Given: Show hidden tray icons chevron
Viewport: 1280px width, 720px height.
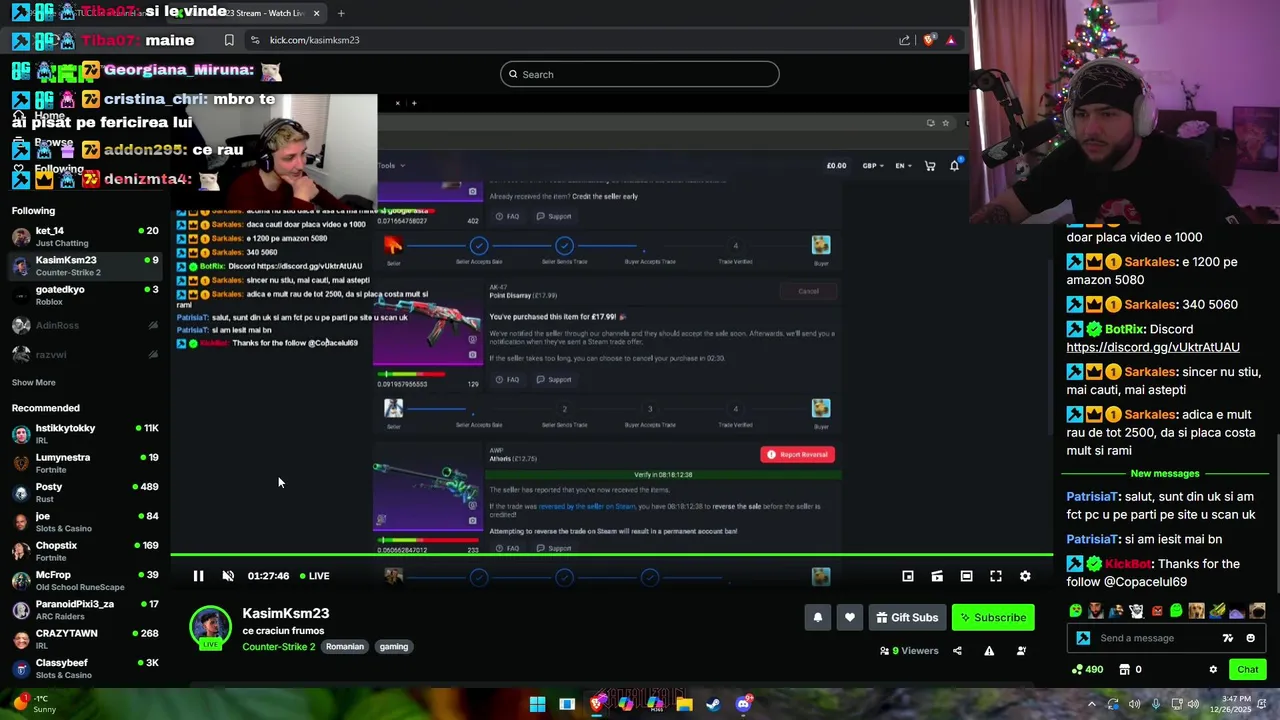Looking at the screenshot, I should [x=1092, y=704].
